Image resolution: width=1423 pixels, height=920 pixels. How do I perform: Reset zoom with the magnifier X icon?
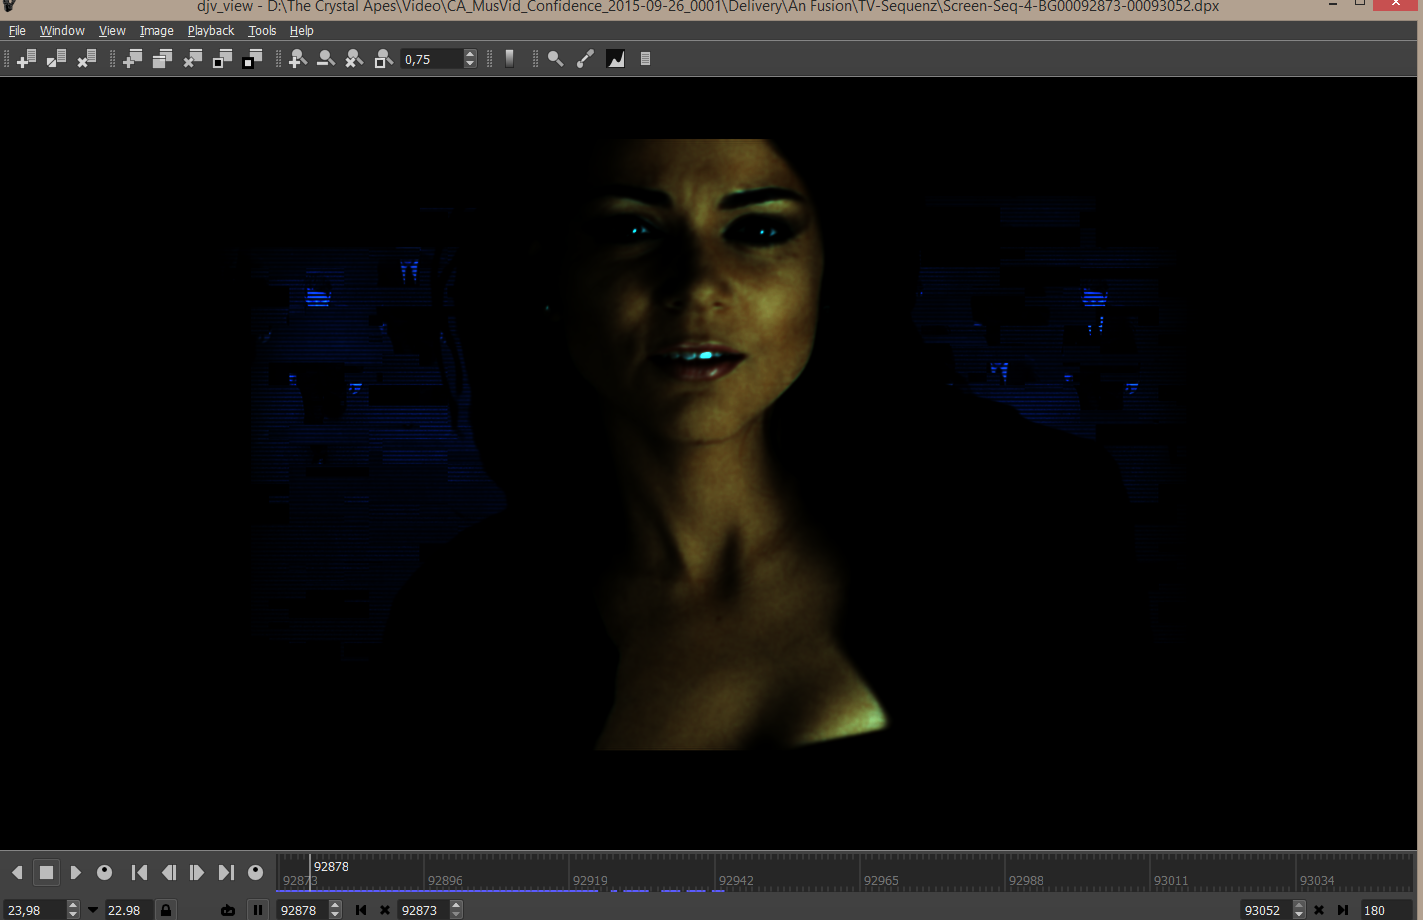pyautogui.click(x=354, y=59)
